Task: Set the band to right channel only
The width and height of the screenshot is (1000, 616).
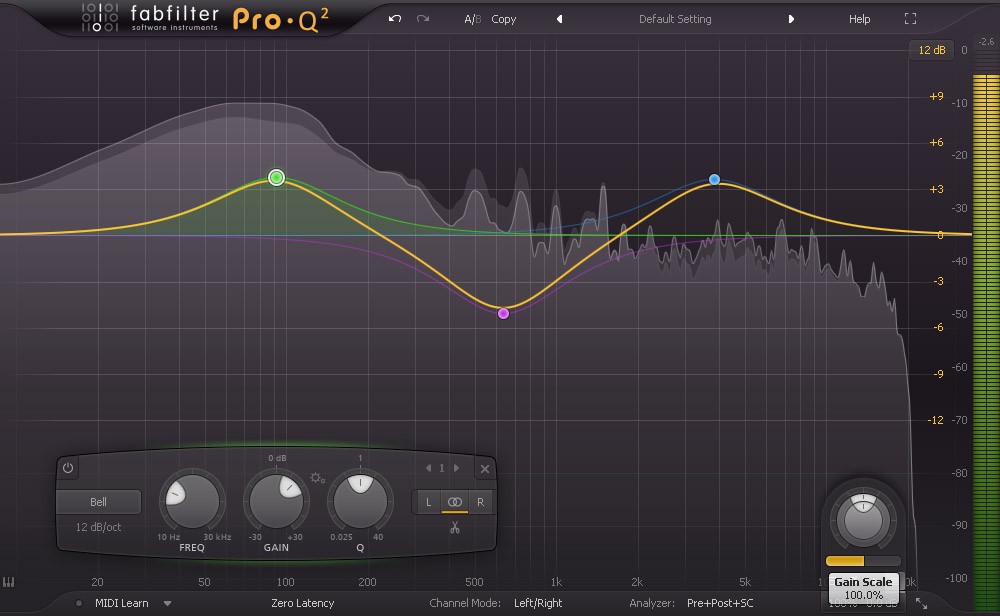Action: (x=480, y=502)
